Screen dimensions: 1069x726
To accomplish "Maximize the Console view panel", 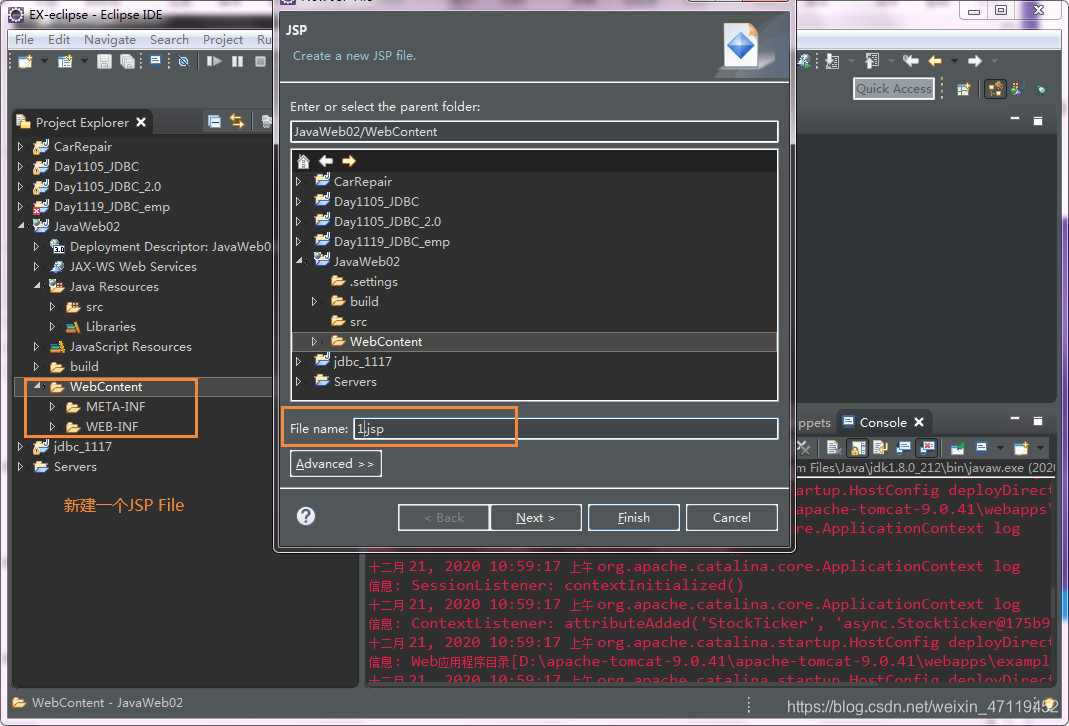I will [1038, 421].
